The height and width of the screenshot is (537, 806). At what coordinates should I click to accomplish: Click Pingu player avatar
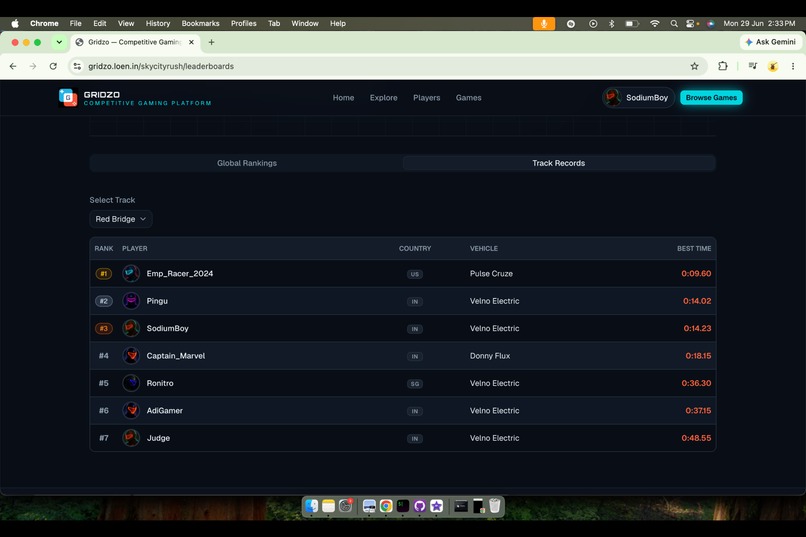(x=131, y=301)
